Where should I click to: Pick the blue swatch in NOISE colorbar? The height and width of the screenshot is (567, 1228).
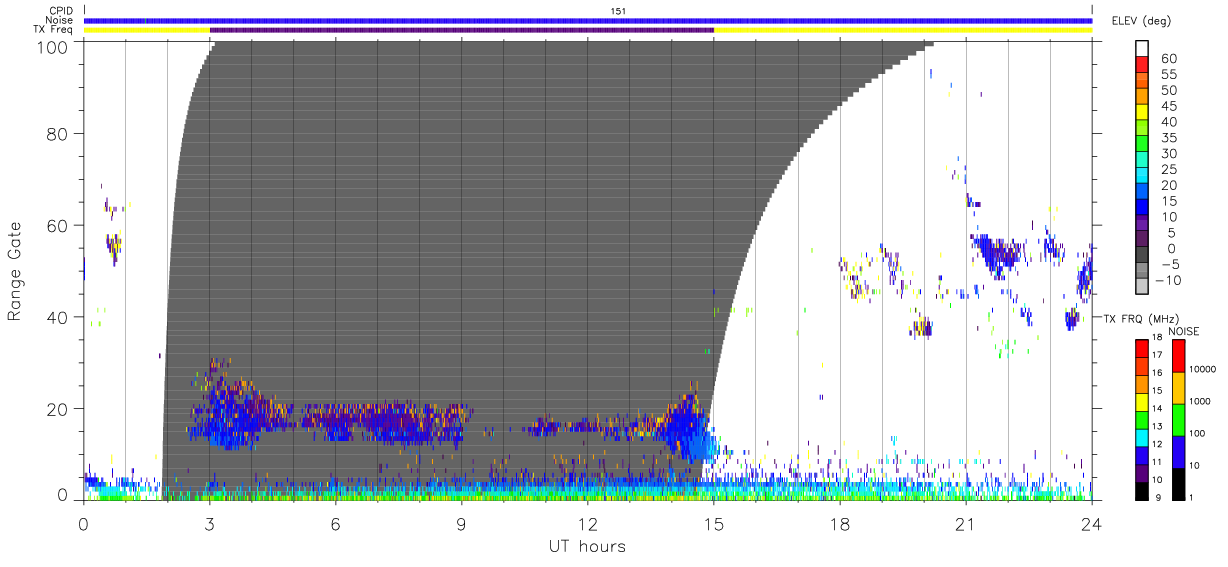pyautogui.click(x=1178, y=451)
